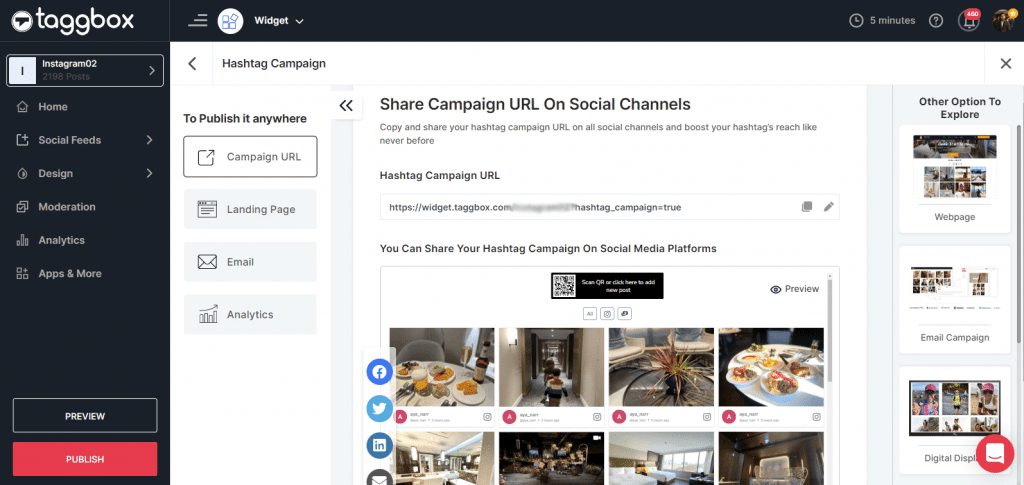Share the campaign on LinkedIn
The width and height of the screenshot is (1024, 485).
coord(379,444)
